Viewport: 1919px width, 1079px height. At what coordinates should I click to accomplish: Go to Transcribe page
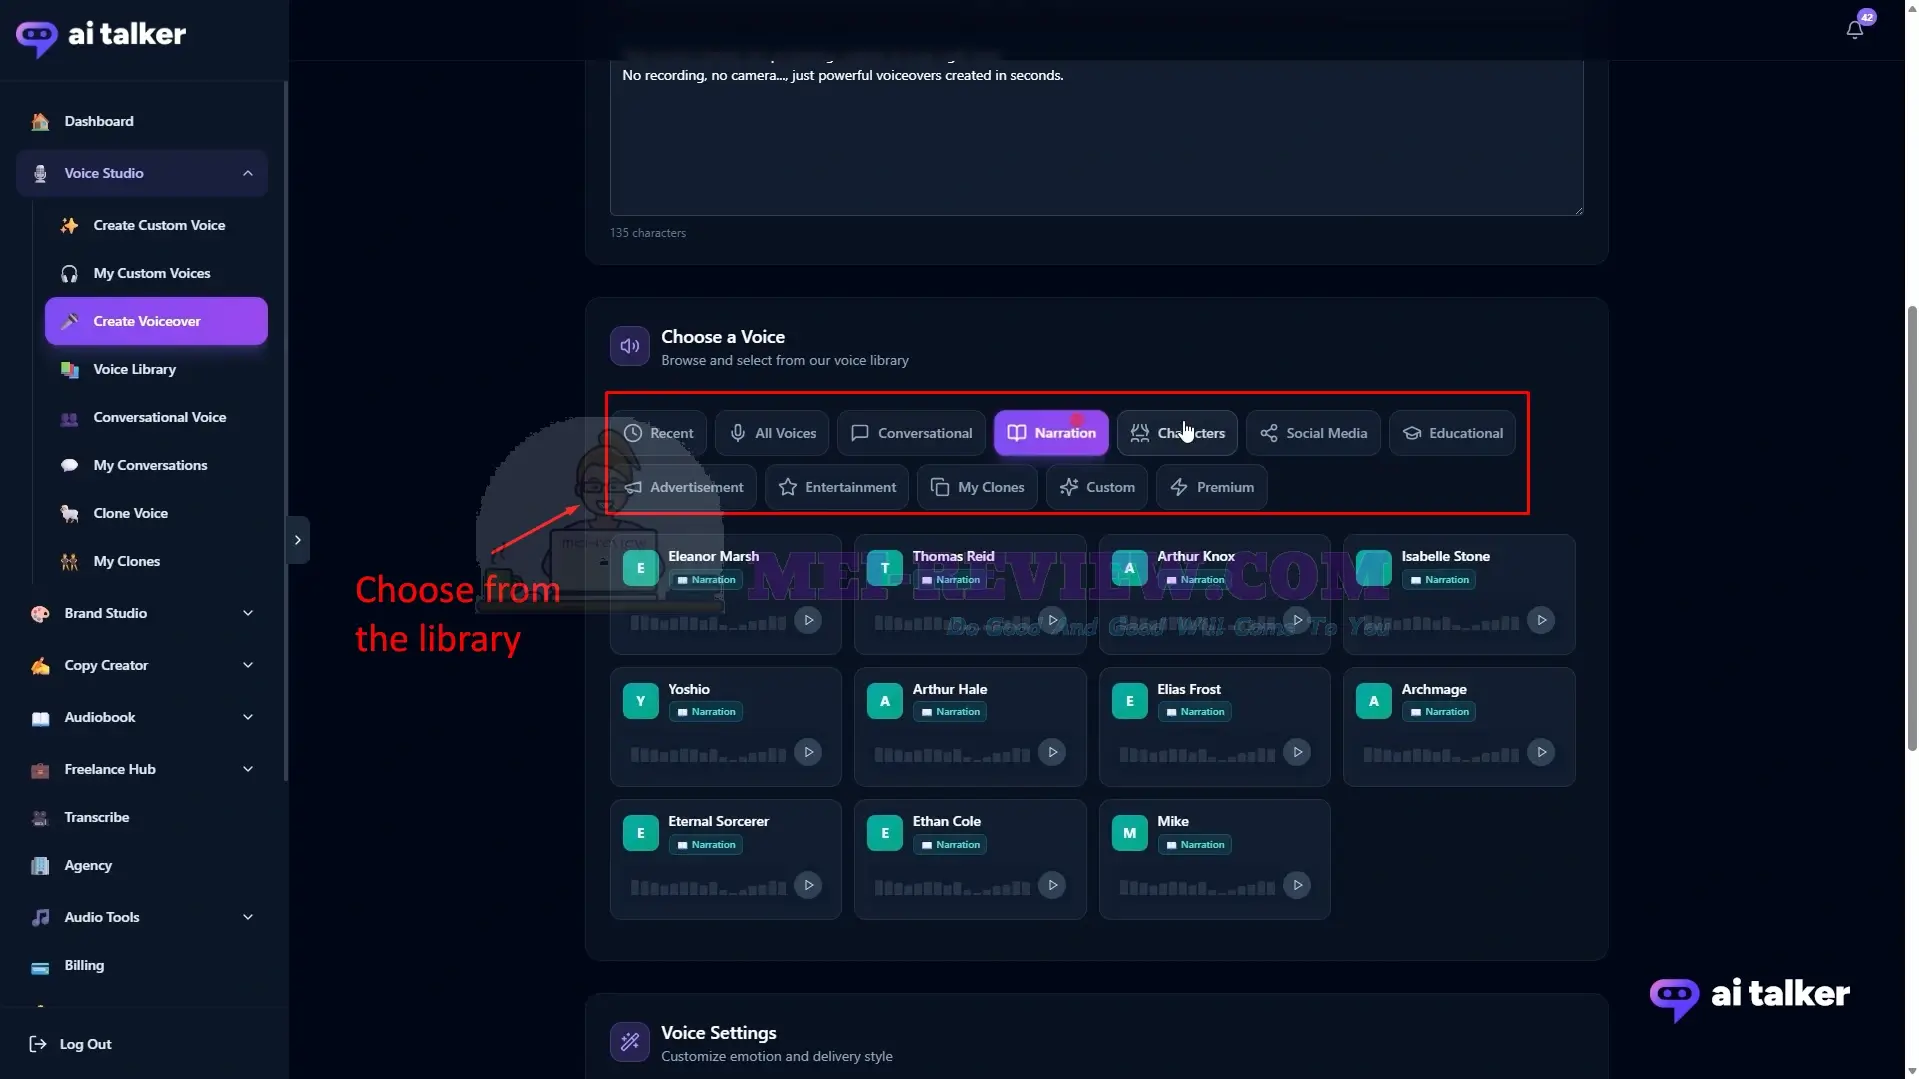click(142, 817)
